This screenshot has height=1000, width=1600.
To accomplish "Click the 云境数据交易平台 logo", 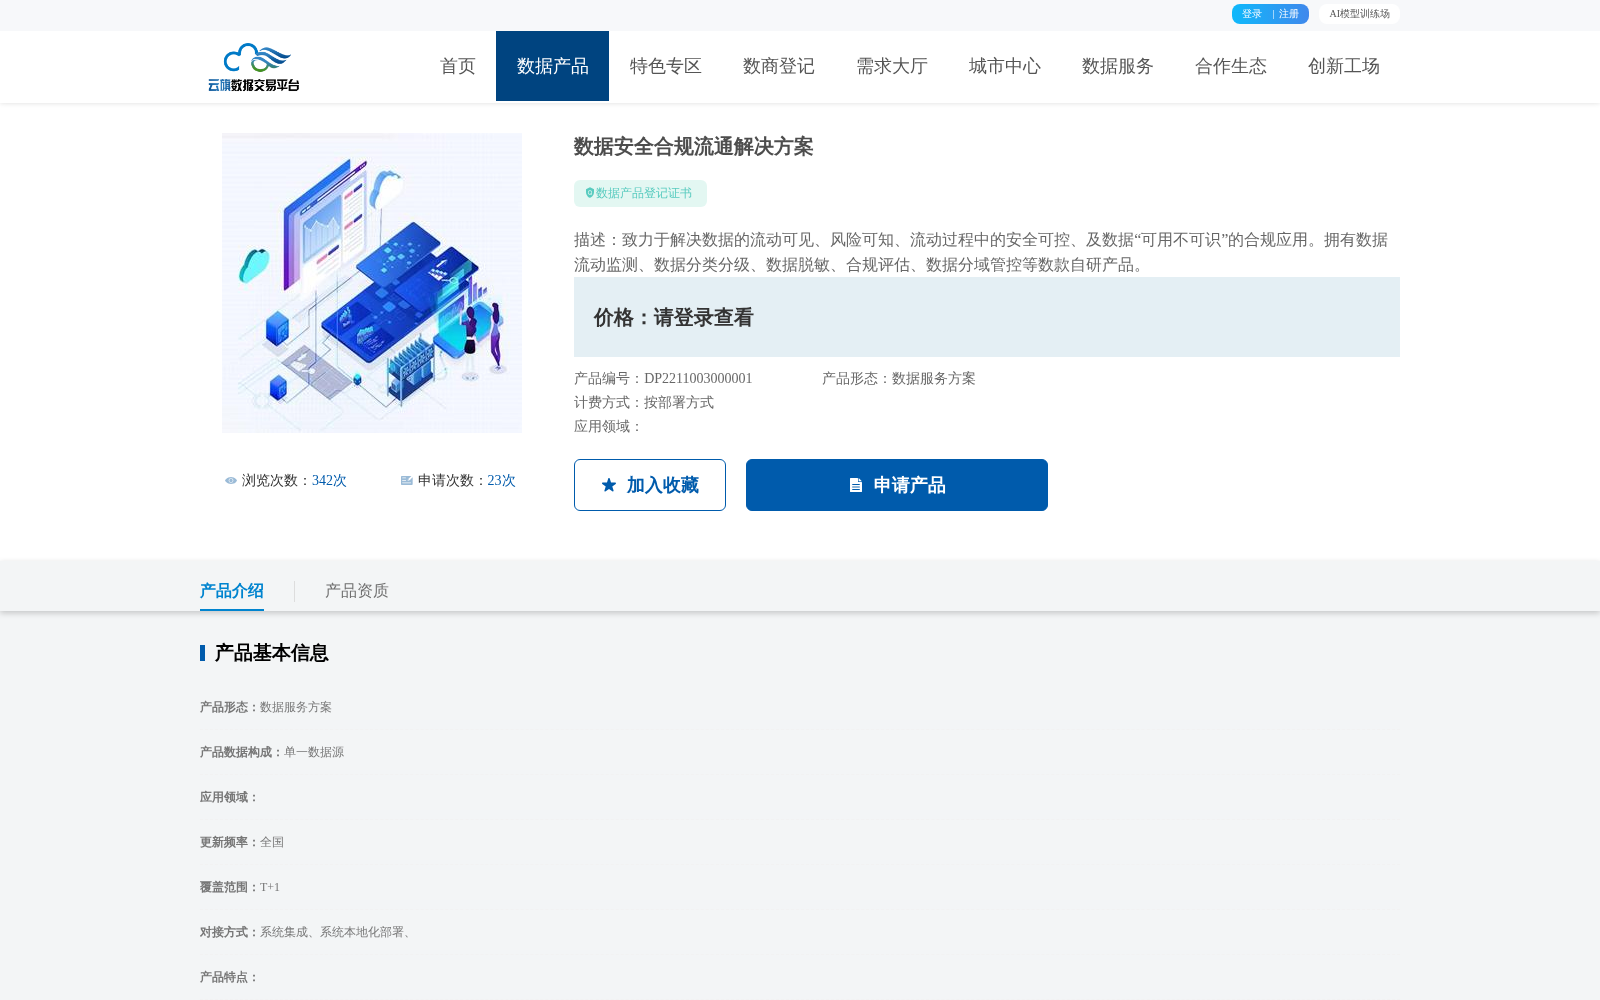I will pos(254,67).
